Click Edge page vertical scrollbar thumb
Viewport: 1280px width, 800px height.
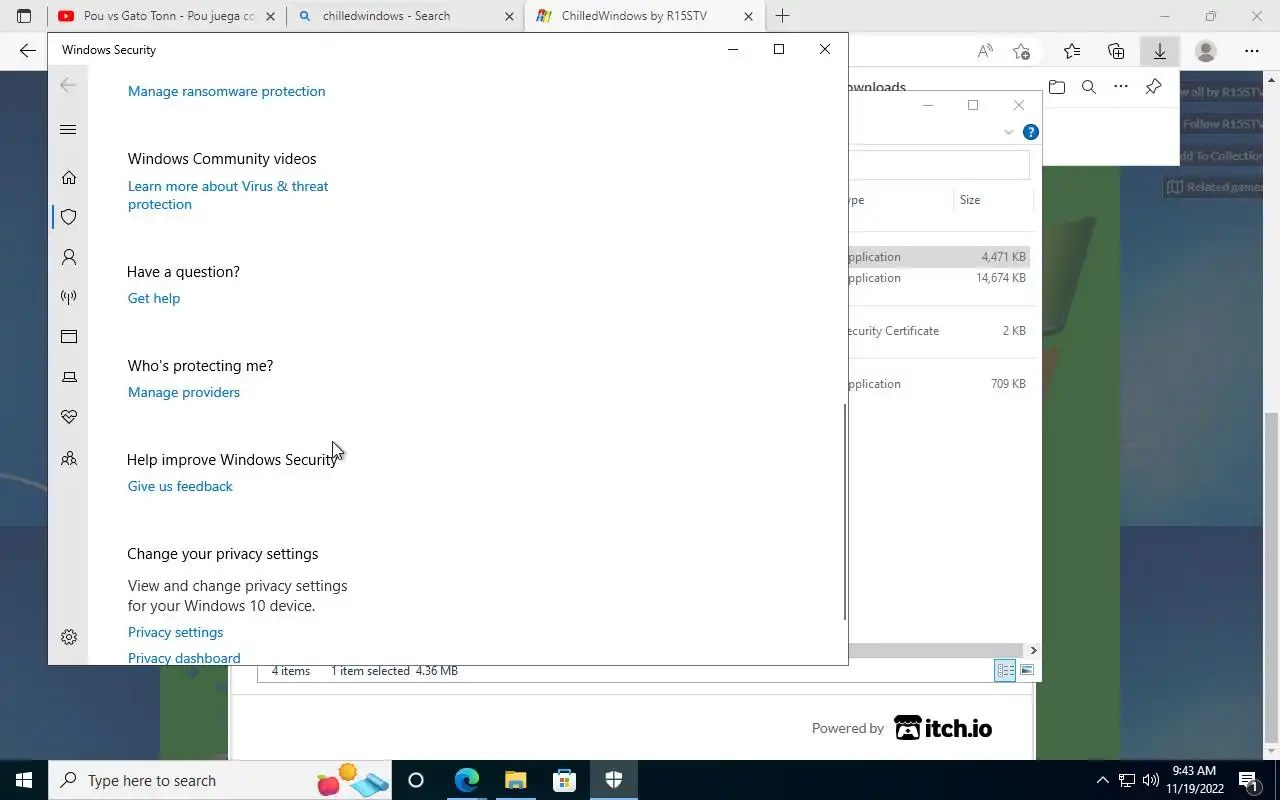point(1272,579)
